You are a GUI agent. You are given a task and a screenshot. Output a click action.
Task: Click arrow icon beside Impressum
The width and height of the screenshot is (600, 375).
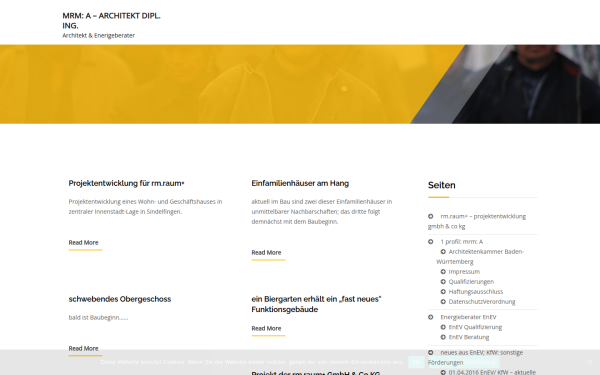[443, 272]
